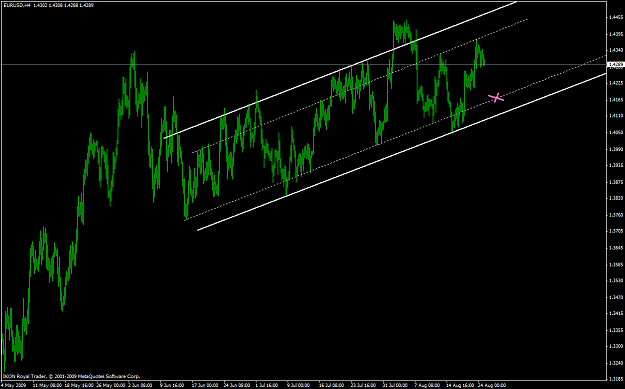Click the 4 May 2009 date label
625x389 pixels.
click(13, 385)
